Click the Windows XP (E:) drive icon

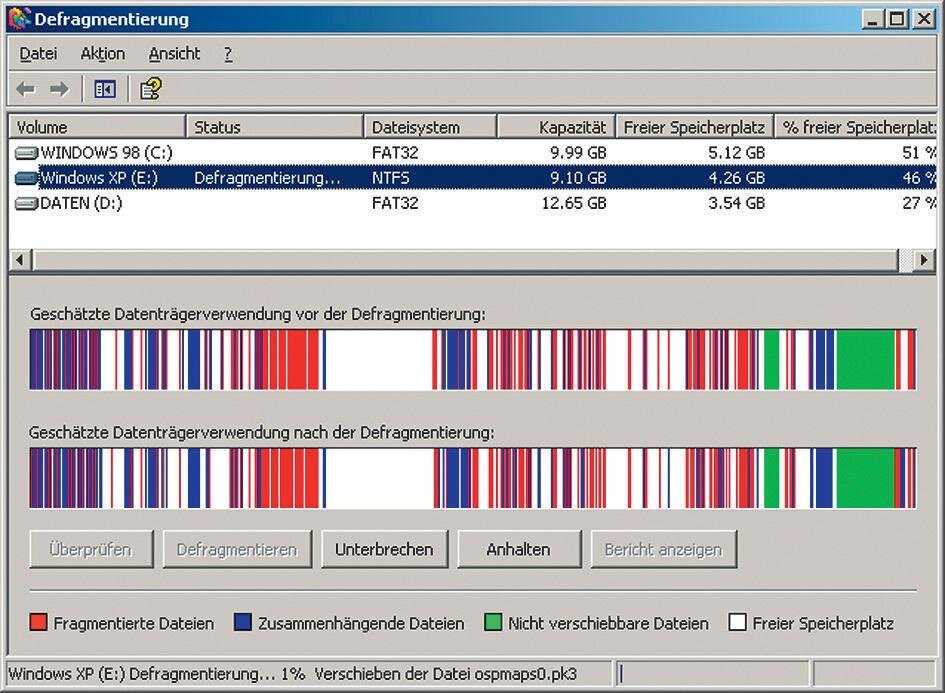[x=26, y=178]
